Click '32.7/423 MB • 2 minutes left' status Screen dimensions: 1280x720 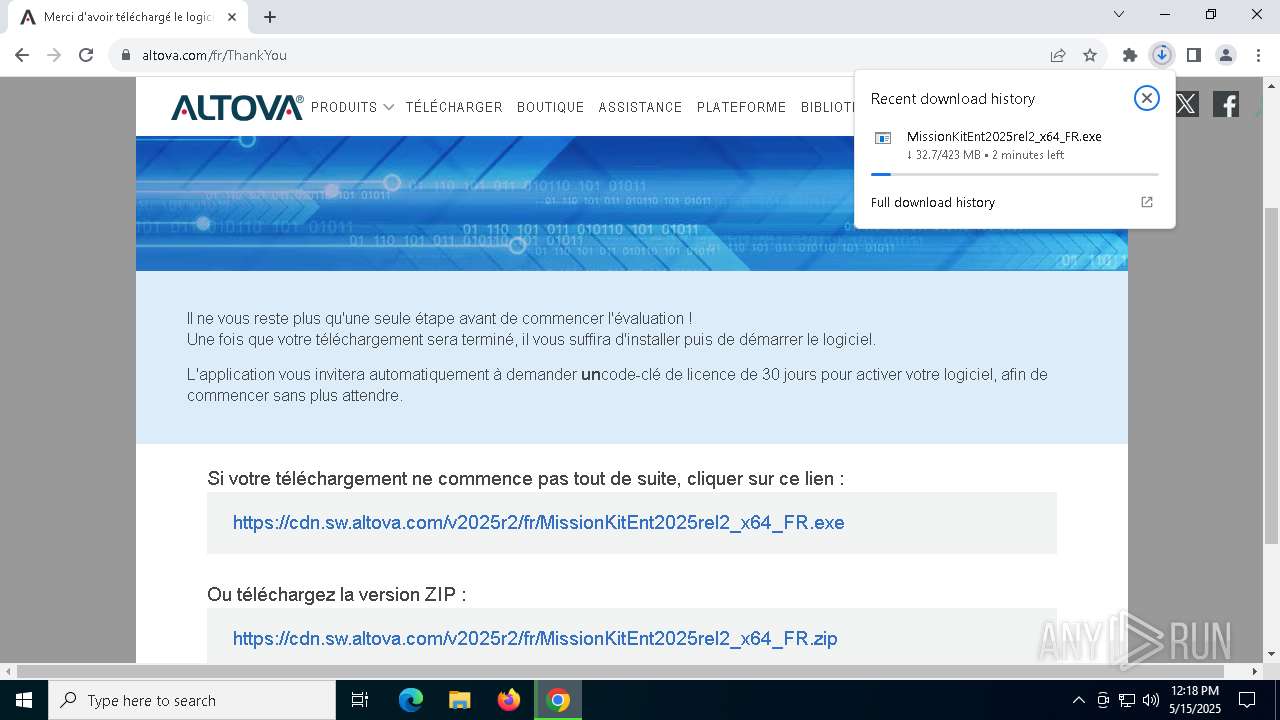click(x=985, y=155)
